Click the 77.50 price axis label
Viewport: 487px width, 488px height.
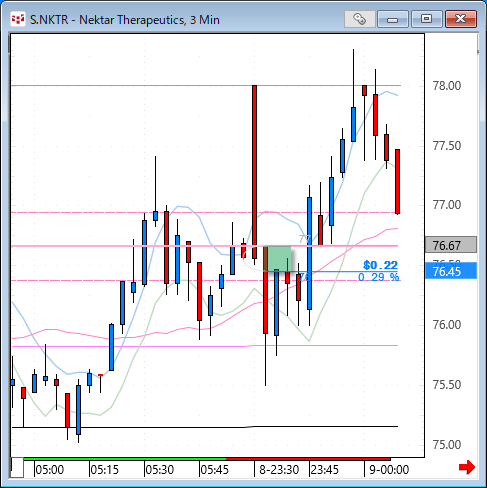[447, 146]
